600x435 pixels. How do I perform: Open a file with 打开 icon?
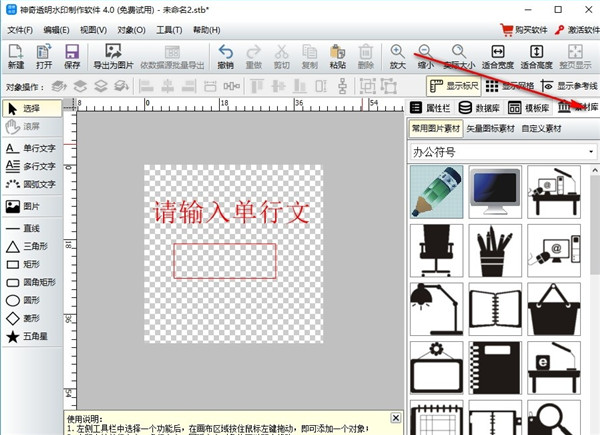[x=44, y=56]
